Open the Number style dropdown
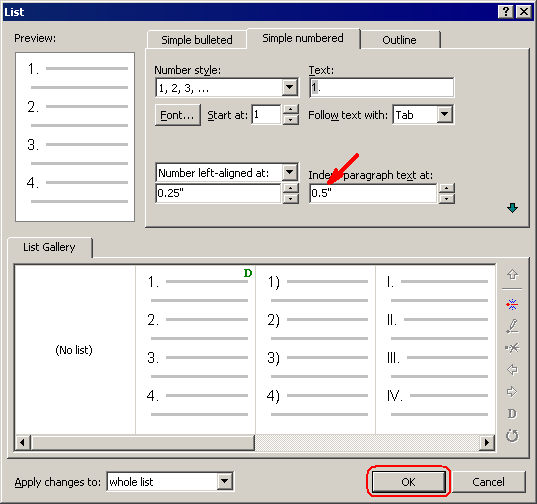The width and height of the screenshot is (537, 504). (289, 88)
